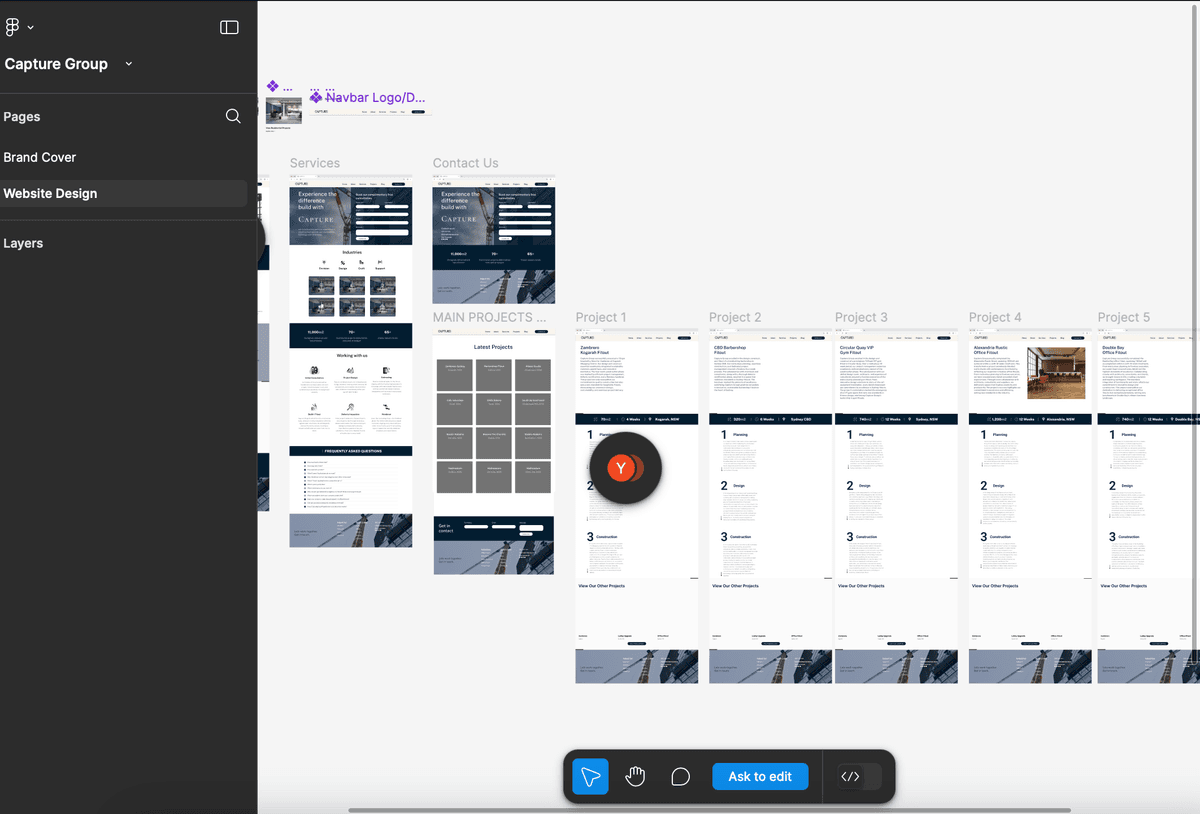Click the horizontal canvas scrollbar

click(x=708, y=810)
